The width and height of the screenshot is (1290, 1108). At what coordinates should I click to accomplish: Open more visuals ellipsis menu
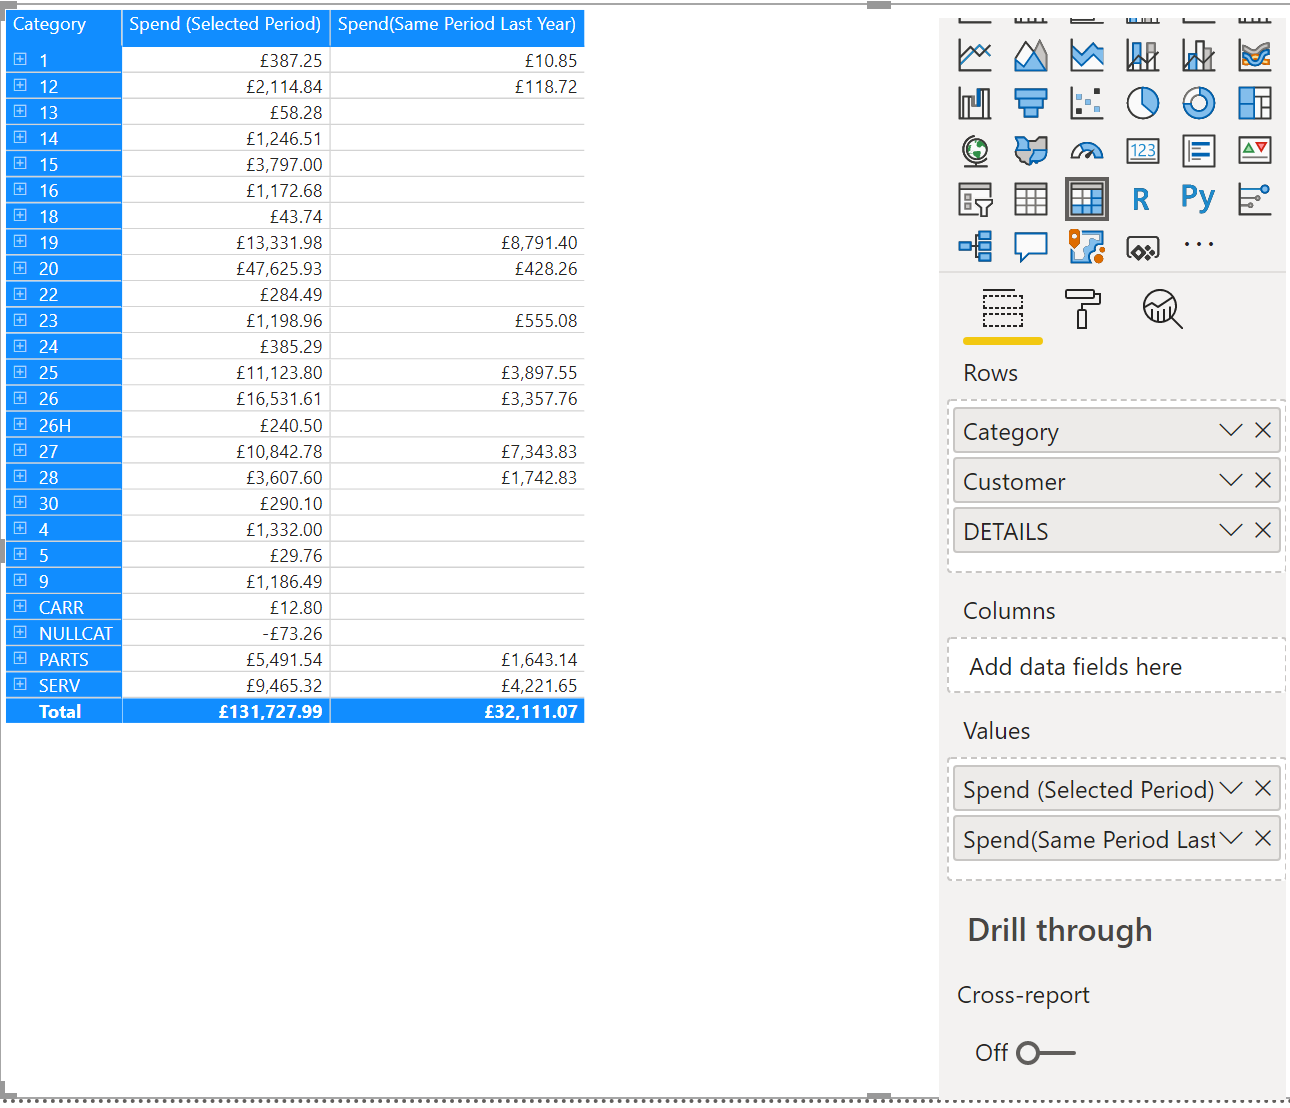pyautogui.click(x=1198, y=244)
